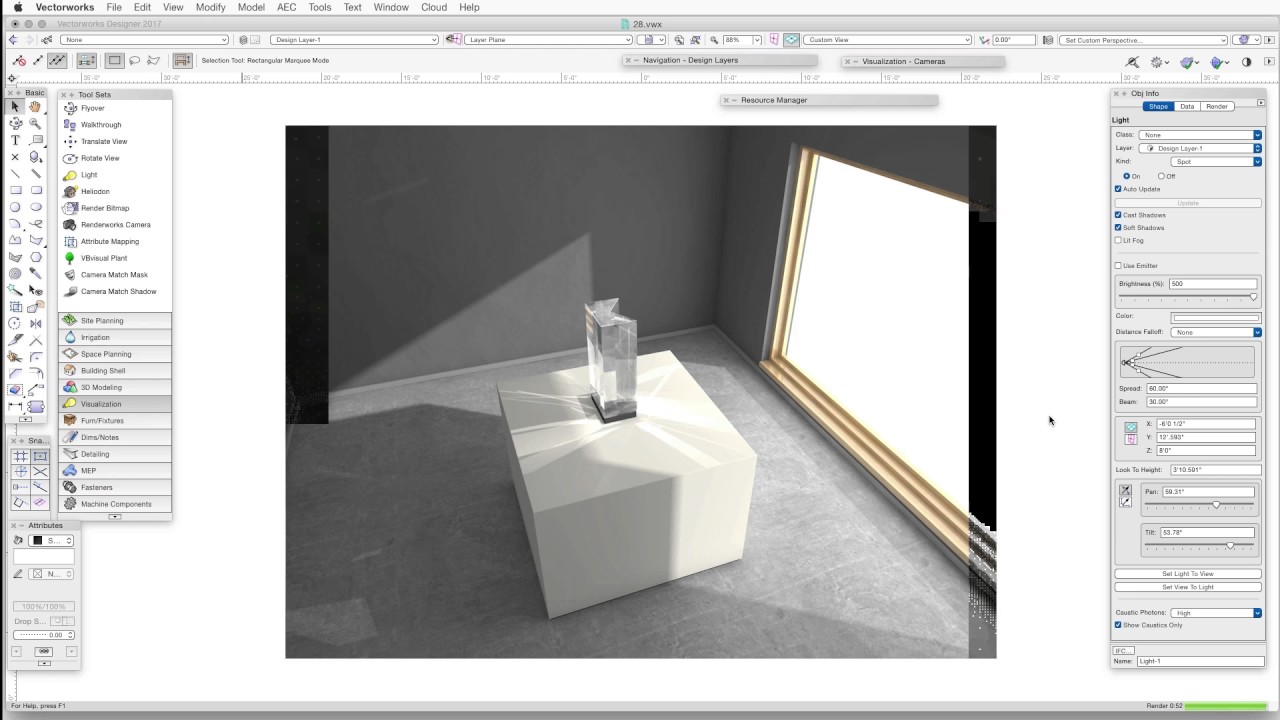Open the Modify menu
The width and height of the screenshot is (1280, 720).
tap(210, 7)
